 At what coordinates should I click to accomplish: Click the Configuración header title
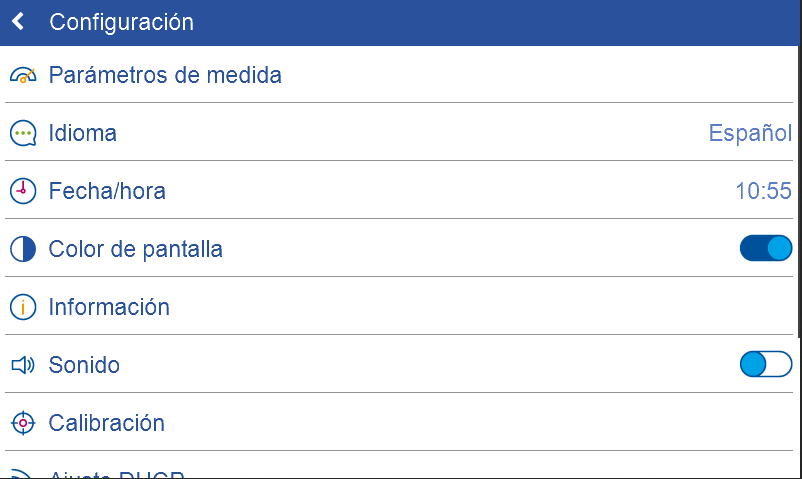point(121,22)
